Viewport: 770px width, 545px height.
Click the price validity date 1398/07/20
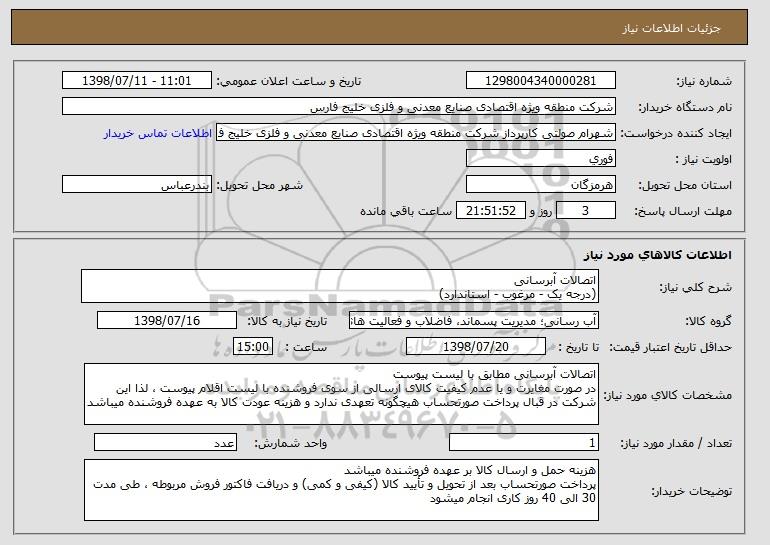pyautogui.click(x=476, y=347)
